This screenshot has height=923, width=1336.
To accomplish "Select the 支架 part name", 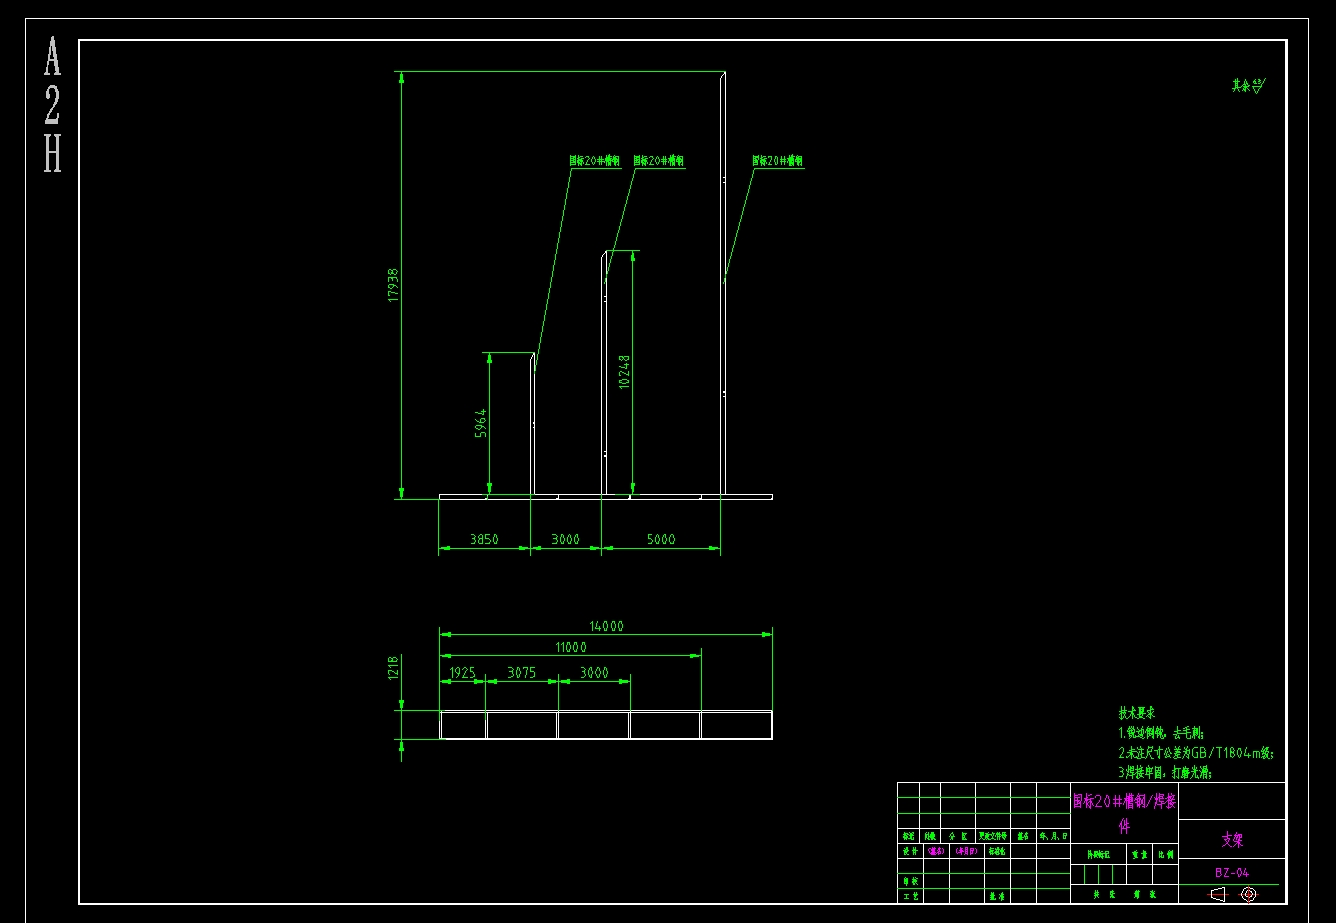I will [1232, 841].
